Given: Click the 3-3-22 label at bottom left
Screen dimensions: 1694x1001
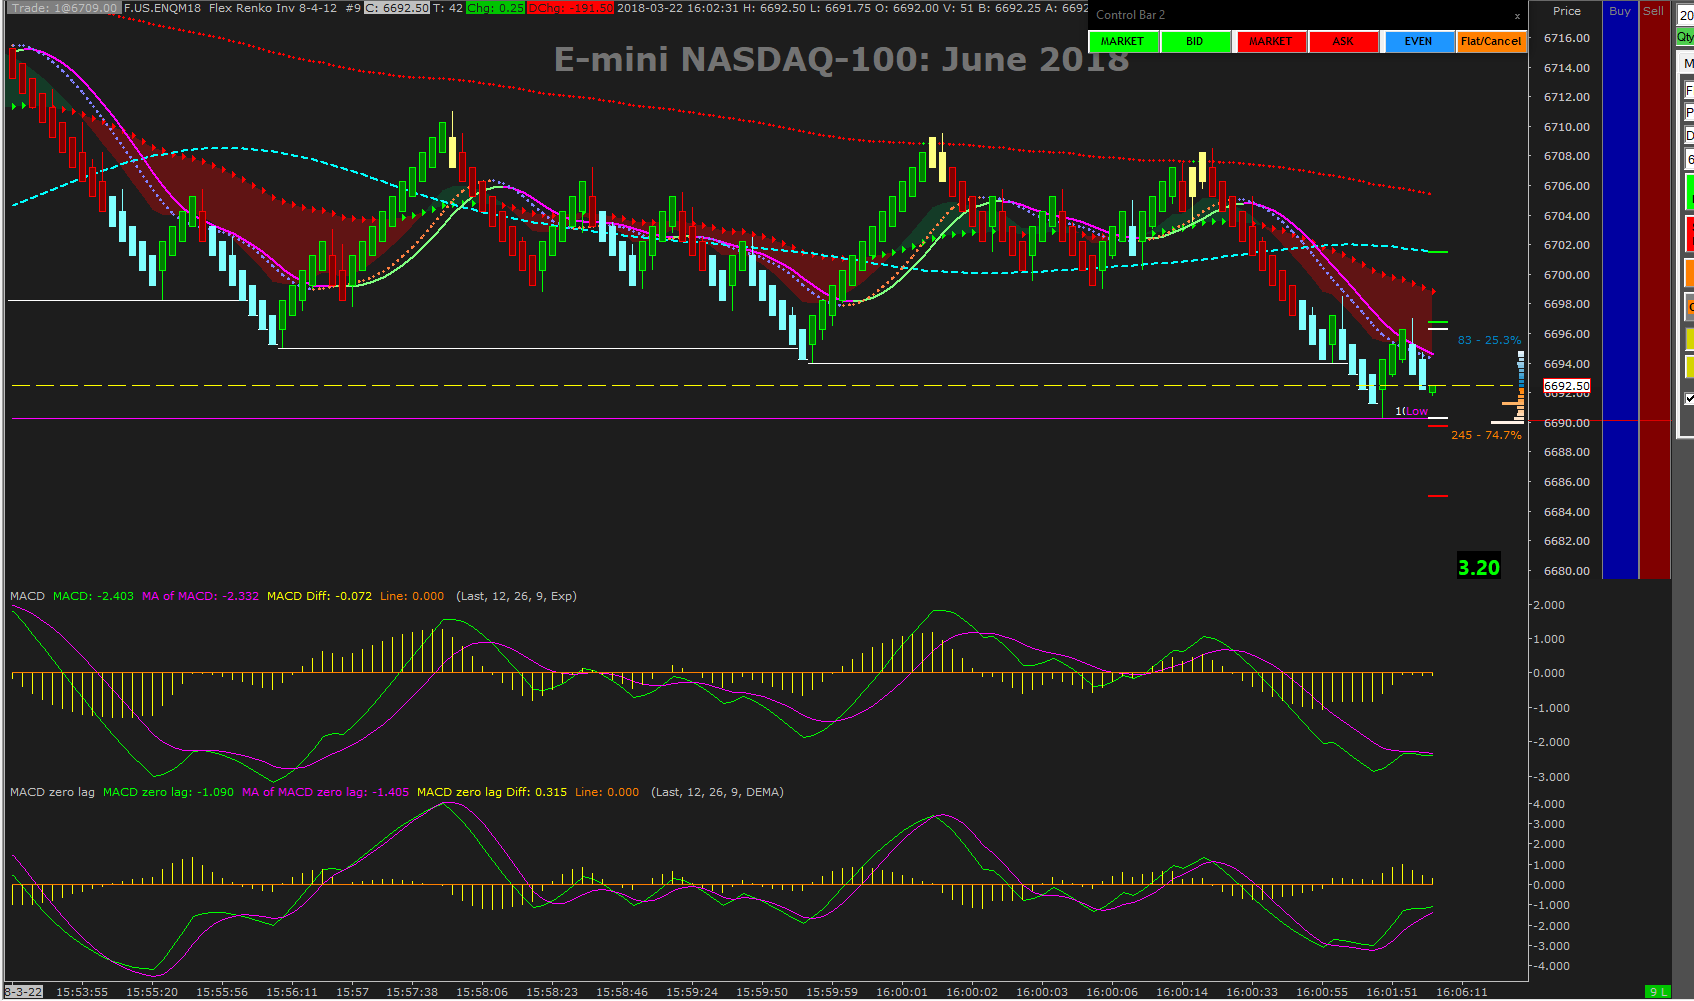Looking at the screenshot, I should pos(23,992).
